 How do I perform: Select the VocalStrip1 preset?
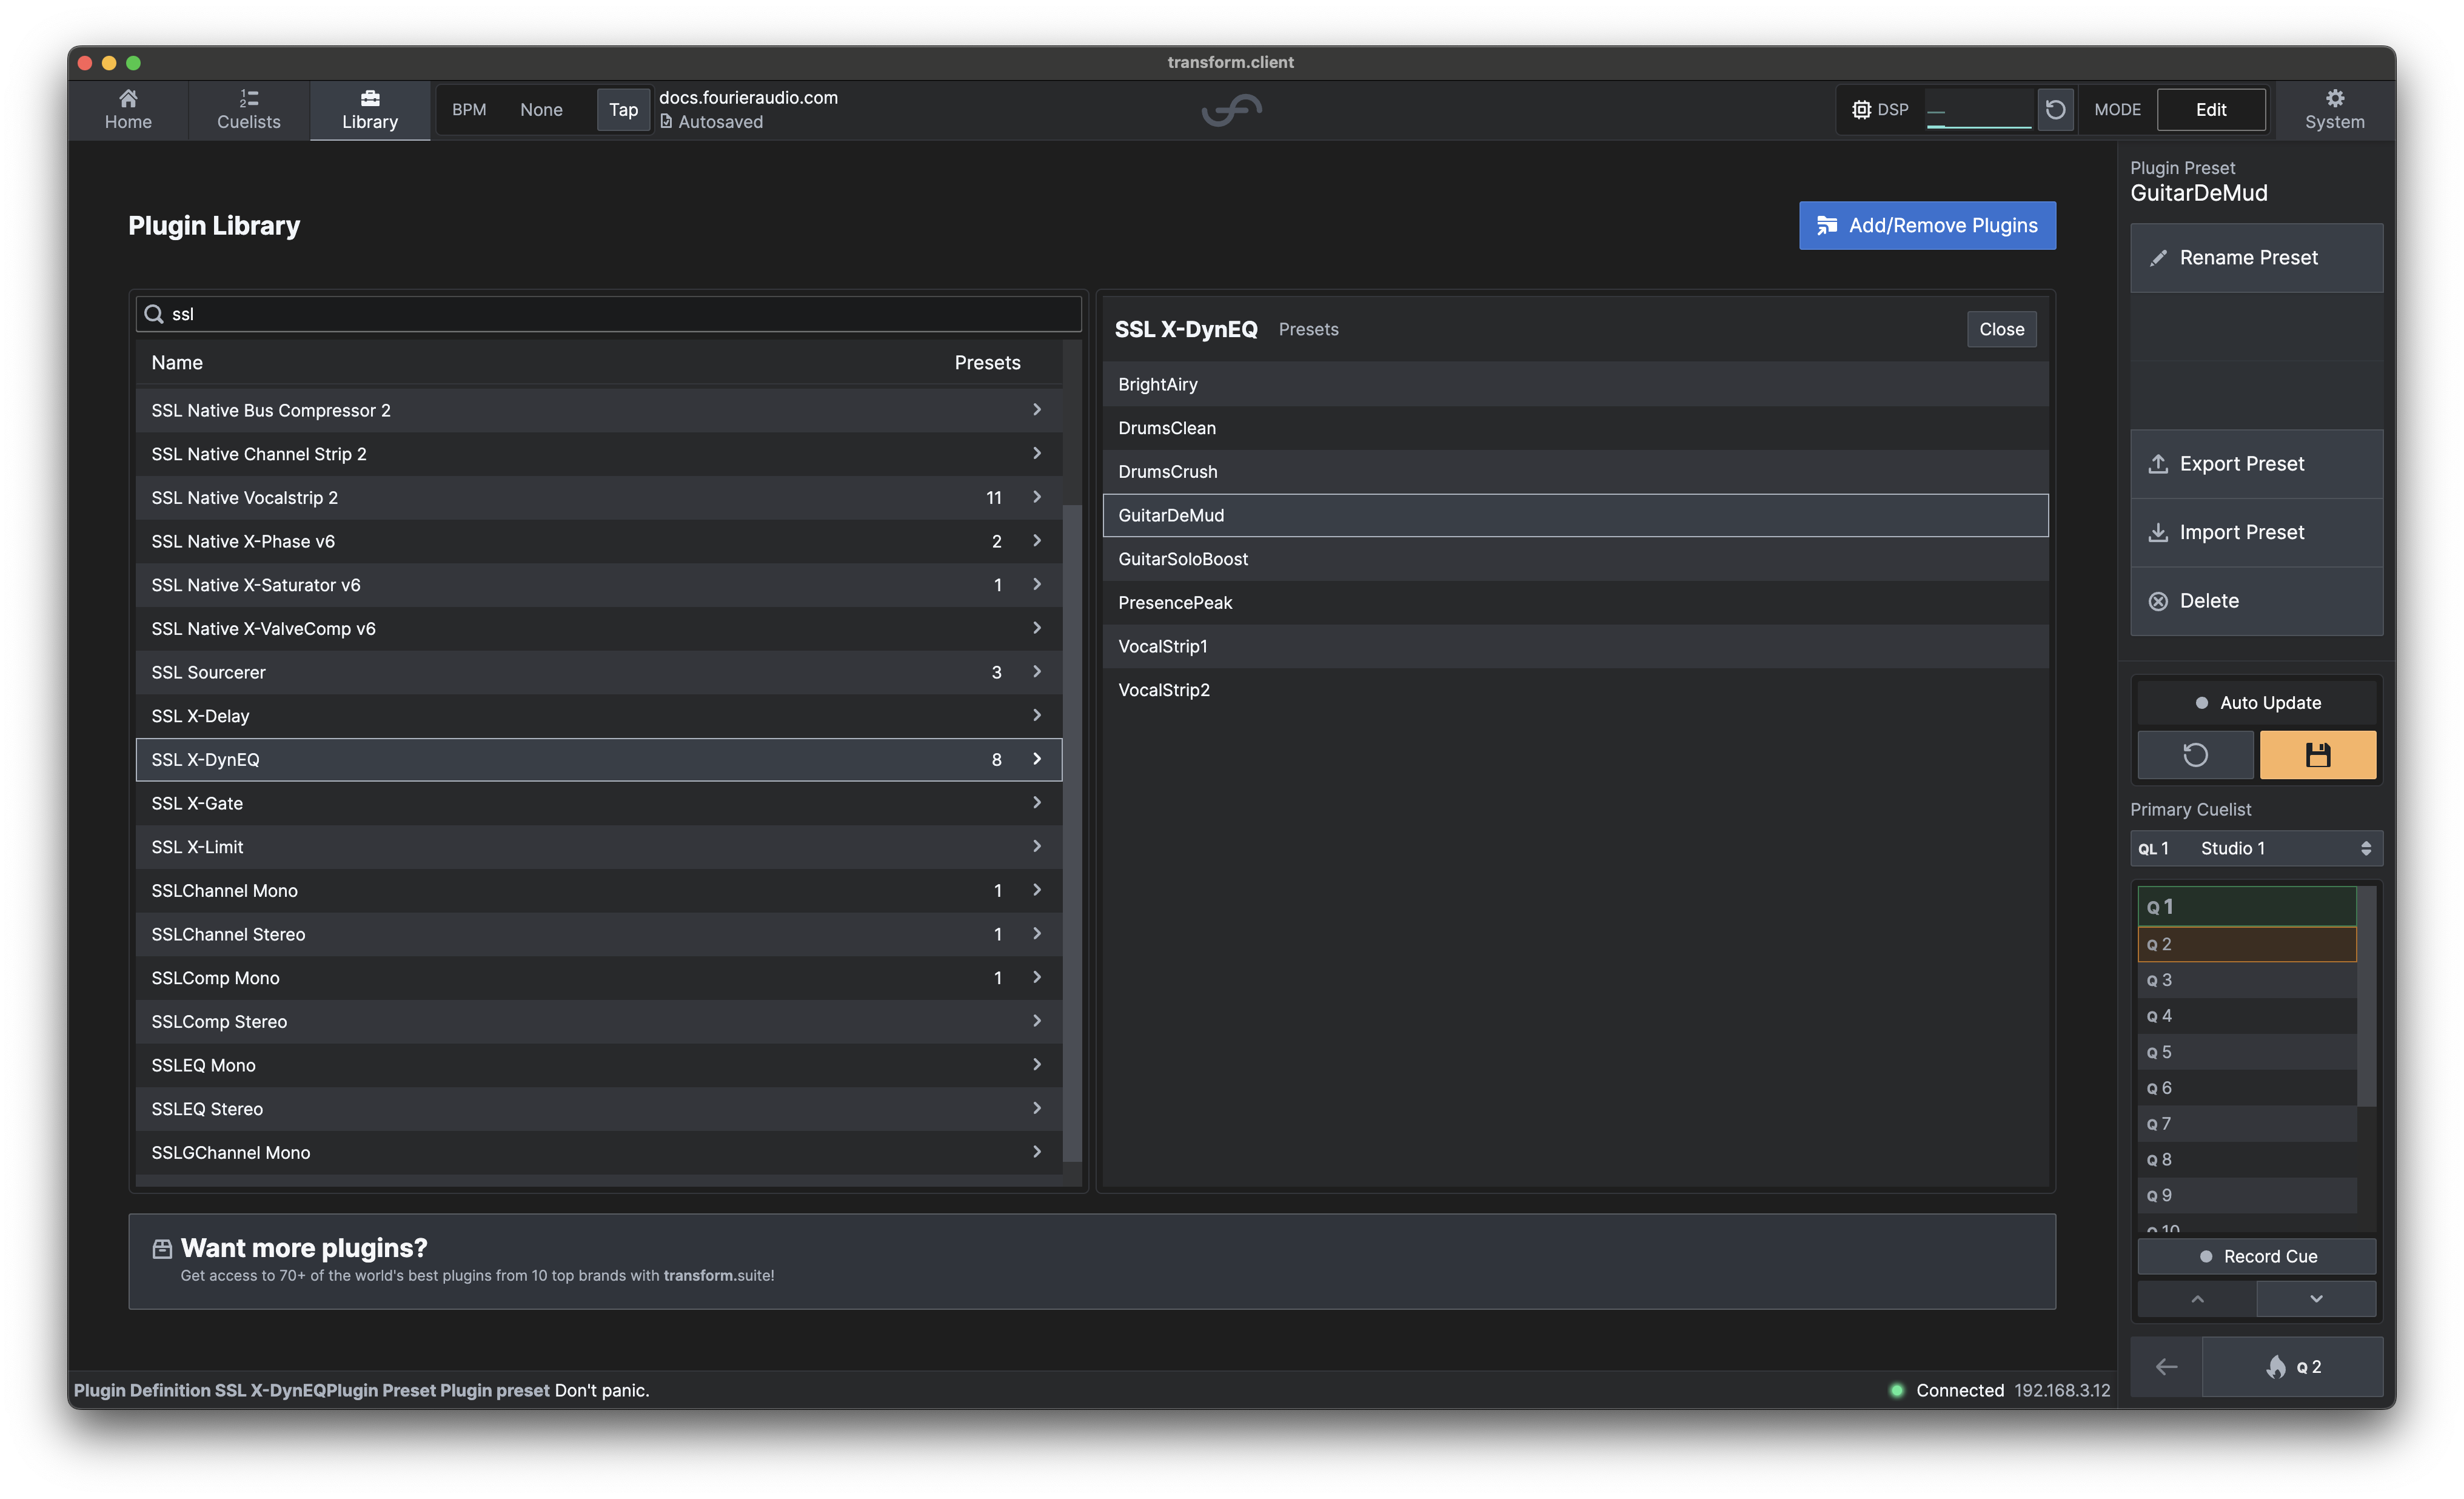[x=1575, y=647]
